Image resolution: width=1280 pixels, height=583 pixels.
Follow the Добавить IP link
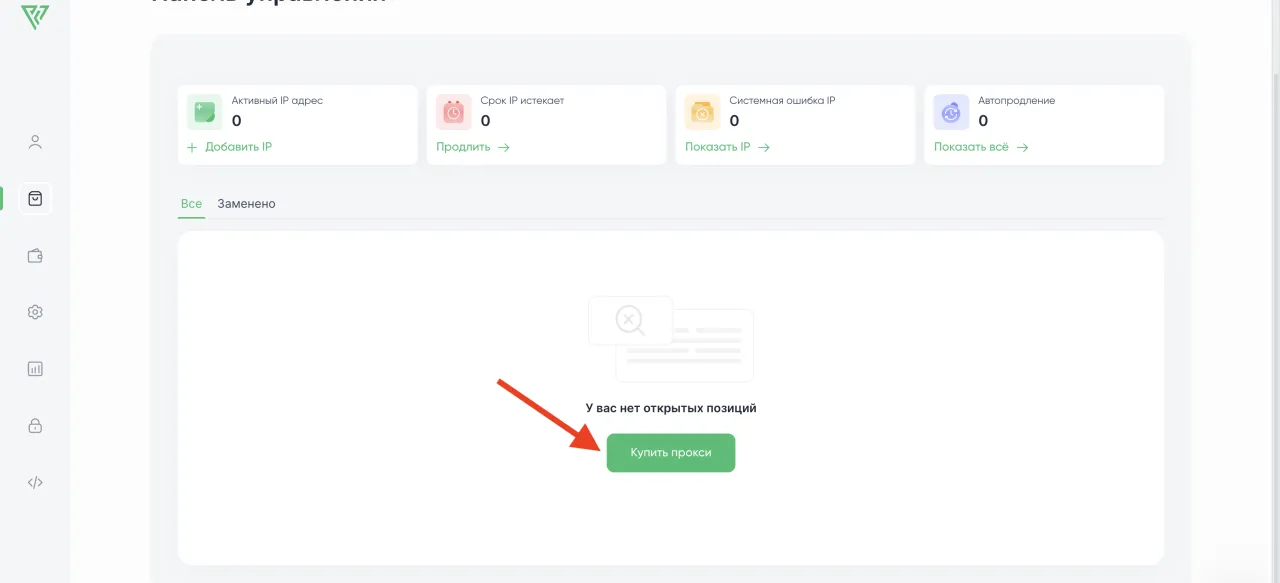238,147
